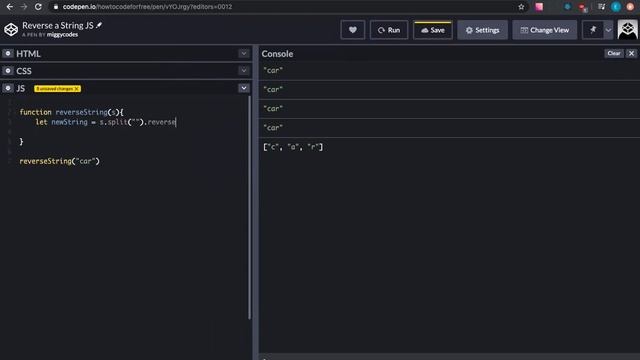Image resolution: width=640 pixels, height=360 pixels.
Task: Open the user profile avatar
Action: [x=627, y=29]
